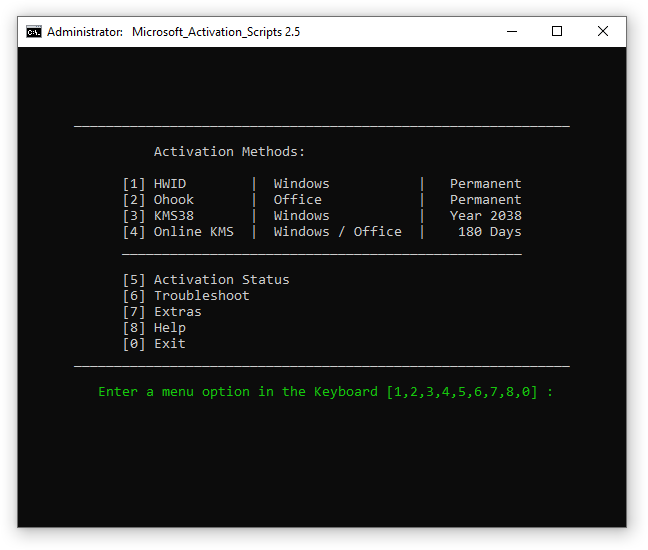Select the [2] Ohook menu entry
The height and width of the screenshot is (550, 648).
tap(158, 200)
